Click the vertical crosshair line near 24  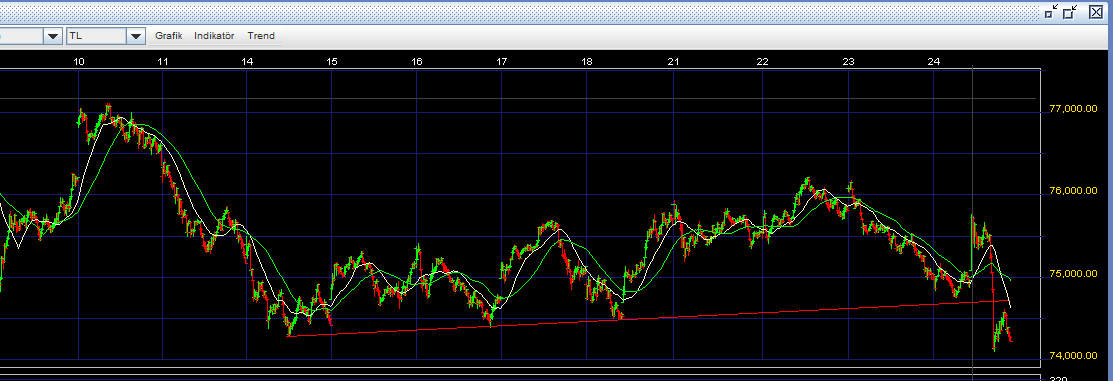point(972,220)
